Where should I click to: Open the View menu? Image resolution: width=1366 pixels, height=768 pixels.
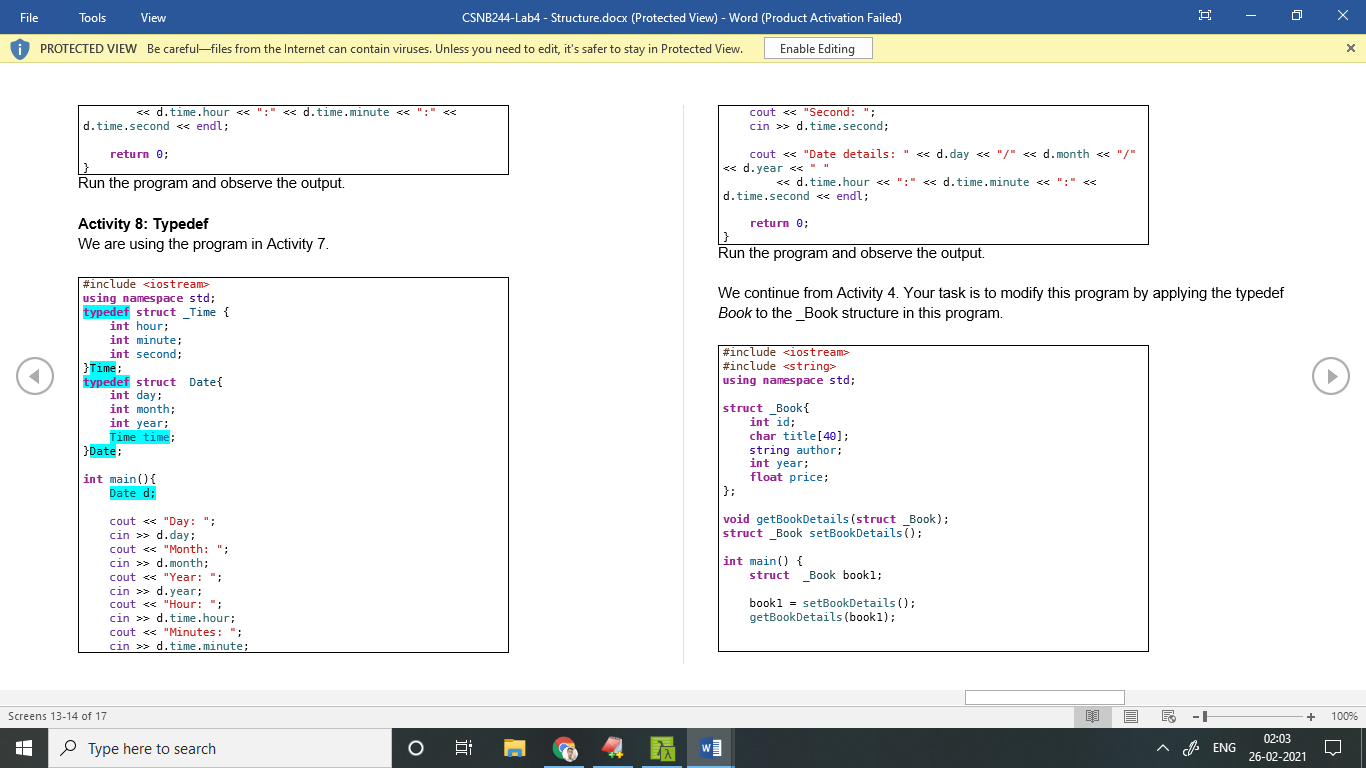tap(152, 17)
